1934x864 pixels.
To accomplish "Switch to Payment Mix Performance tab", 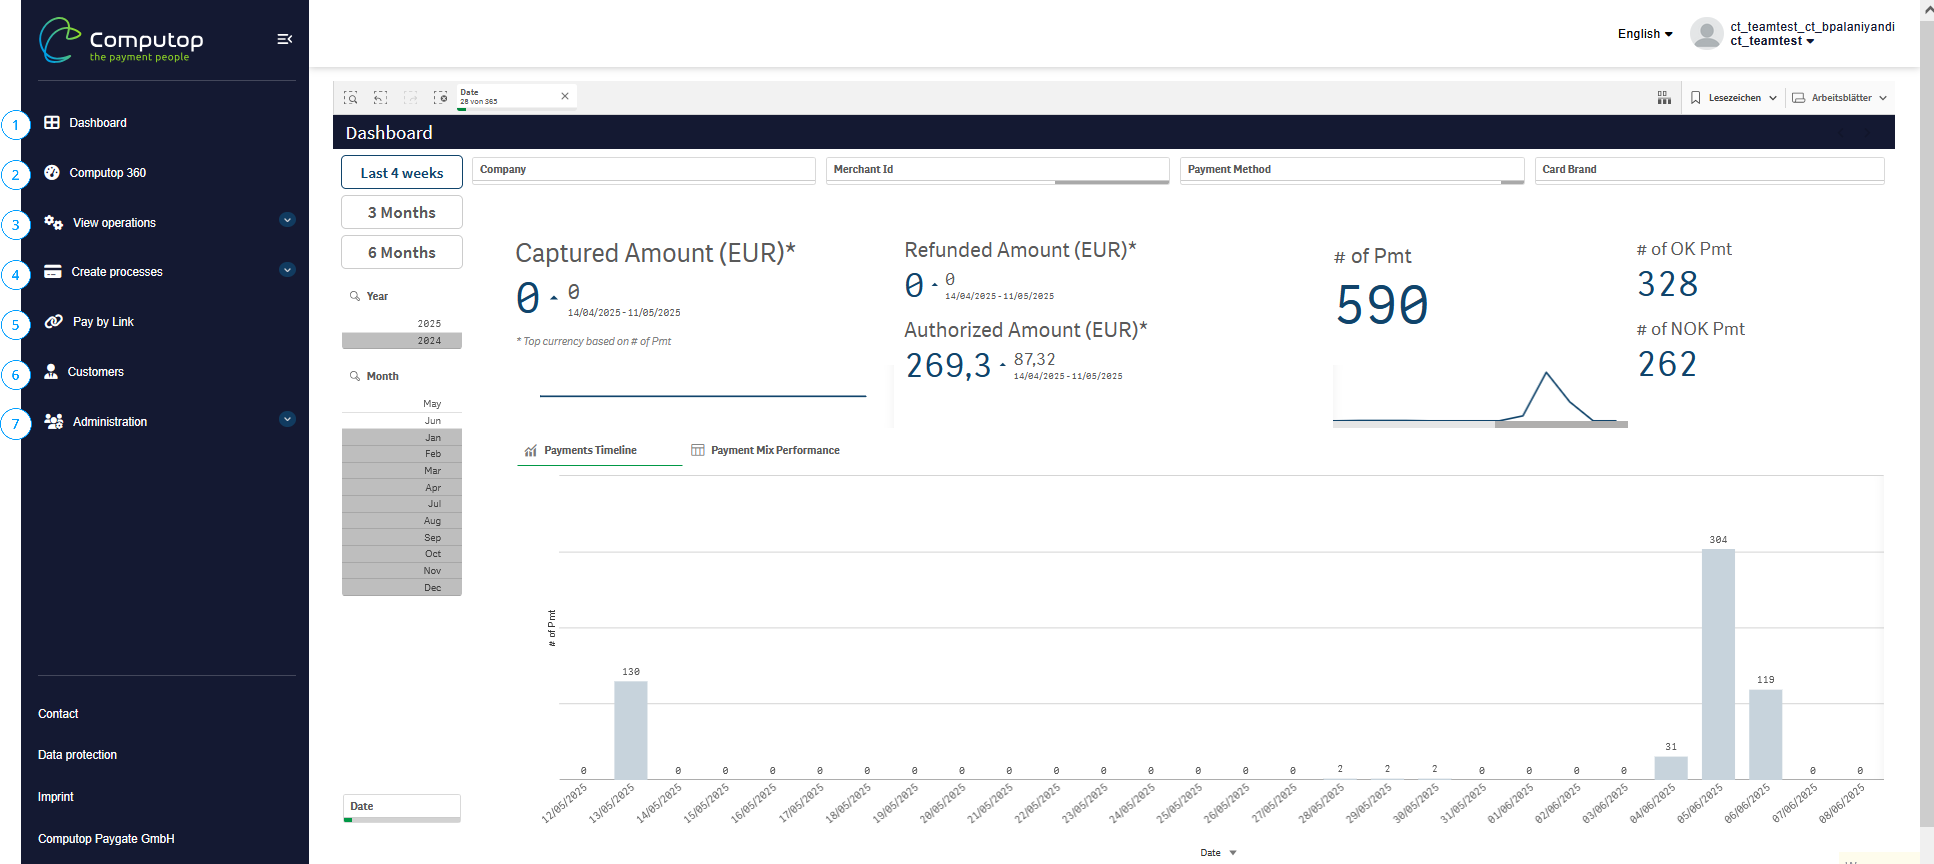I will 766,451.
